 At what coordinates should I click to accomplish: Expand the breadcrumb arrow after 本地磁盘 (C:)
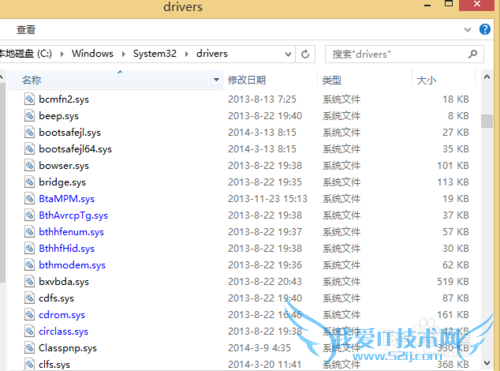point(62,54)
